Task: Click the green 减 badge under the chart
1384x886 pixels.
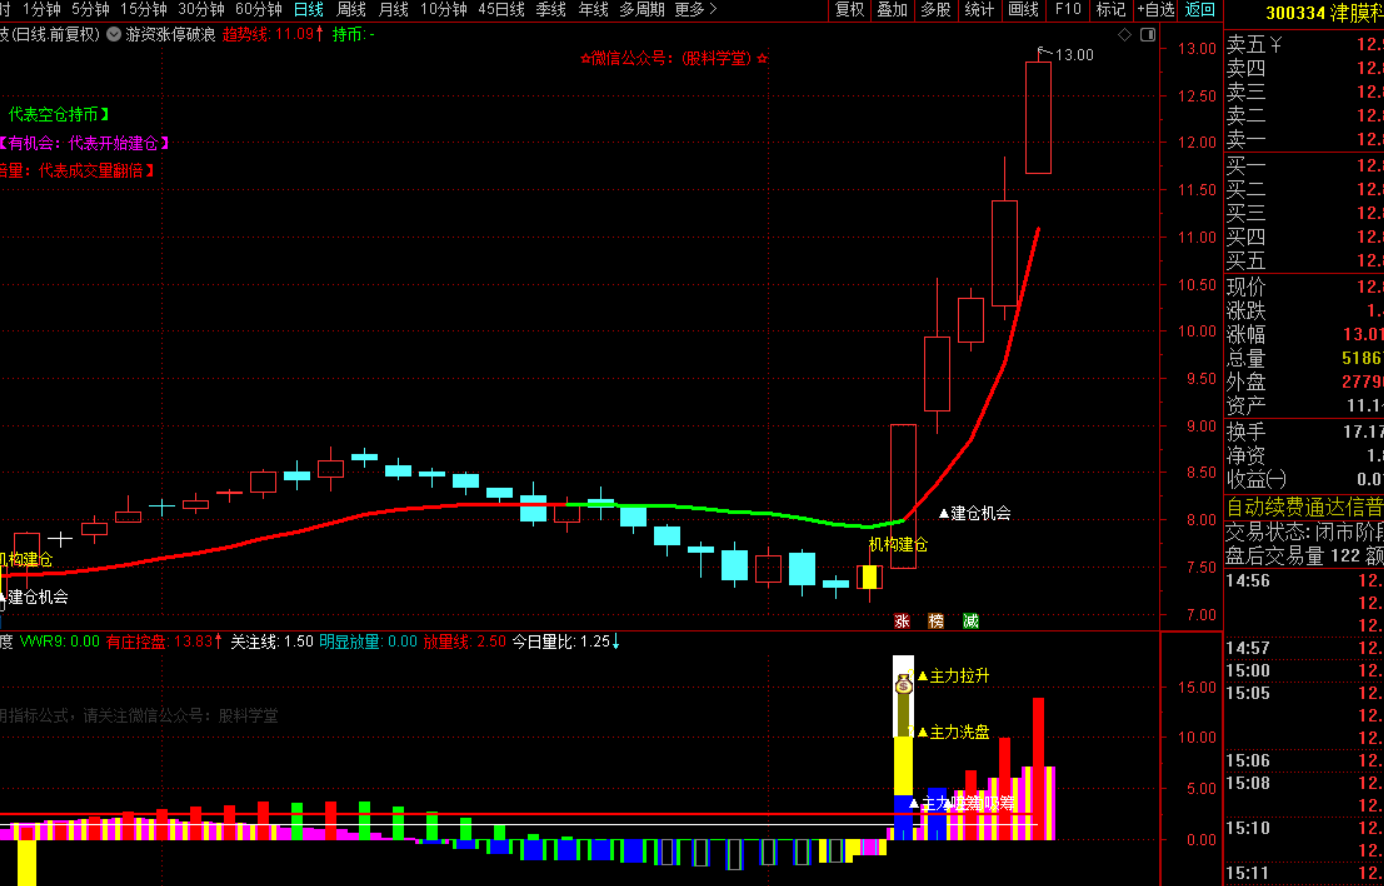Action: [970, 621]
